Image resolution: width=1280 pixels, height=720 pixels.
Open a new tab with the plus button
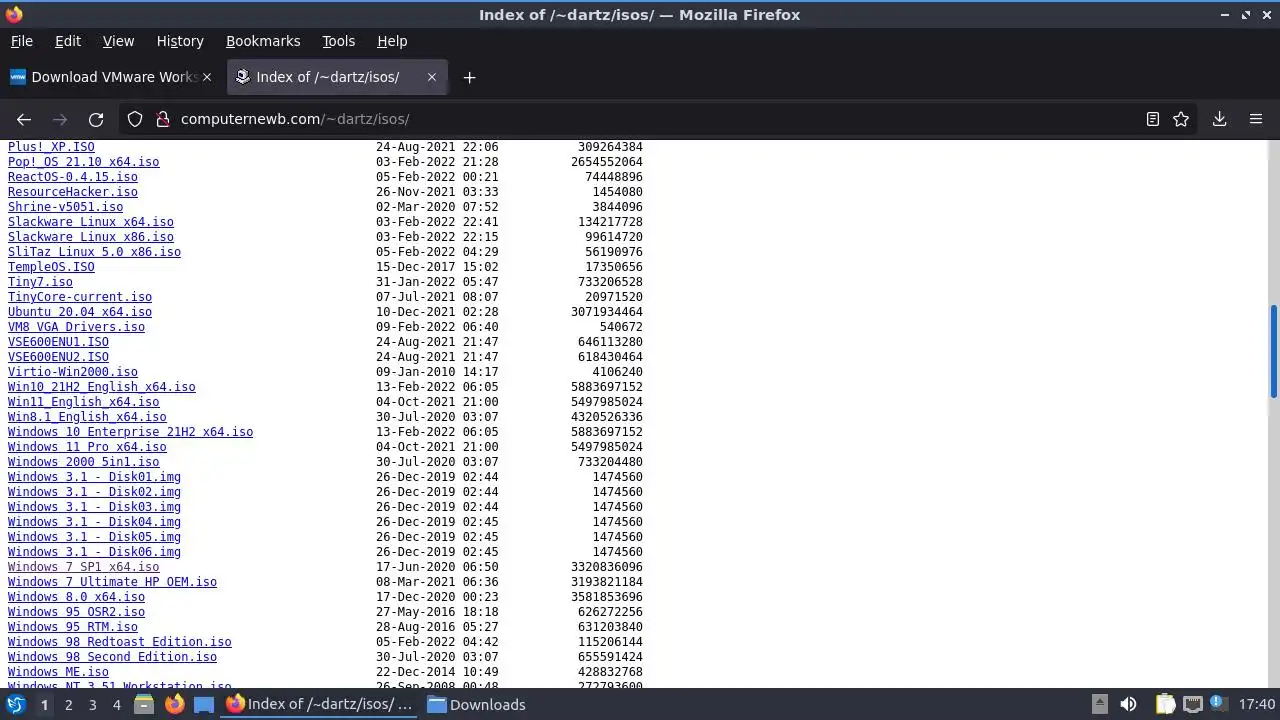click(x=469, y=77)
